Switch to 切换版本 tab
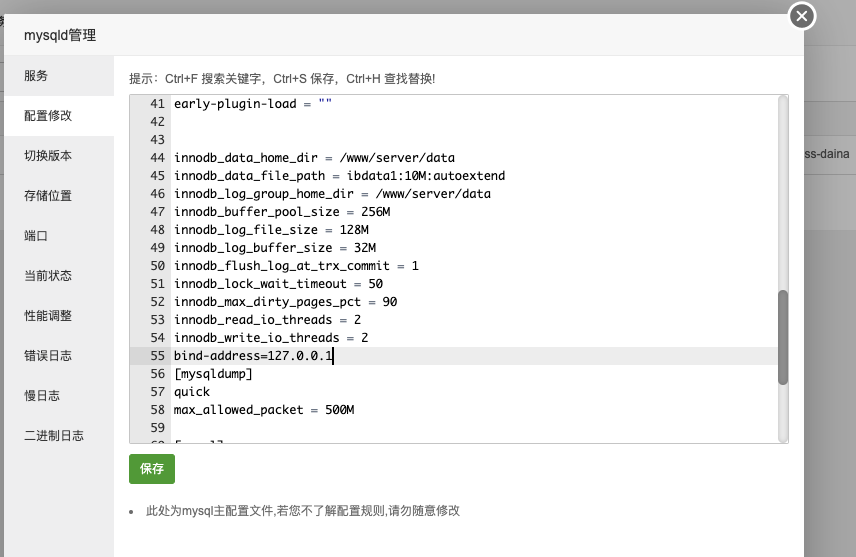856x557 pixels. (59, 156)
